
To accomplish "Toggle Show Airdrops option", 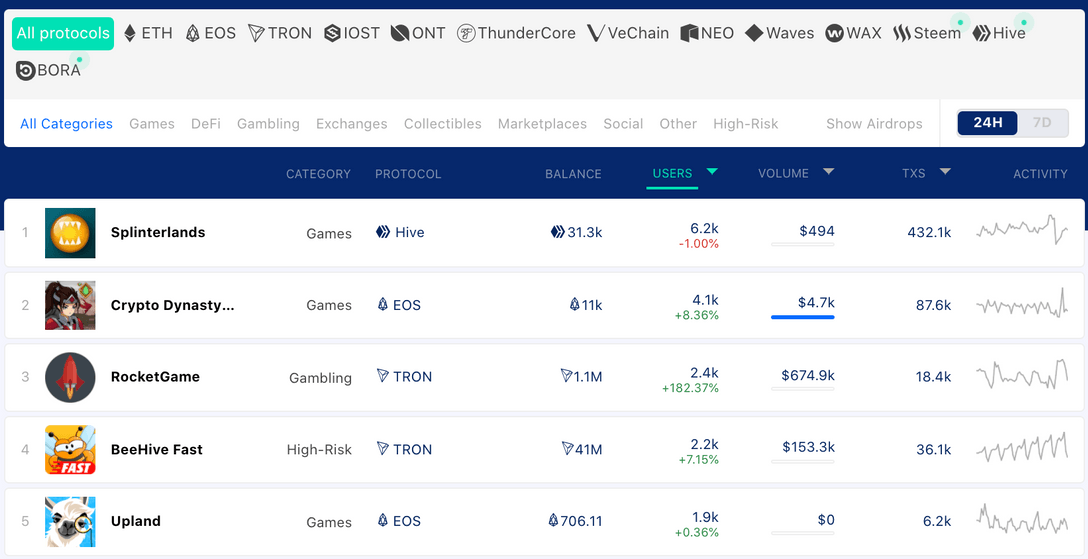I will click(874, 124).
